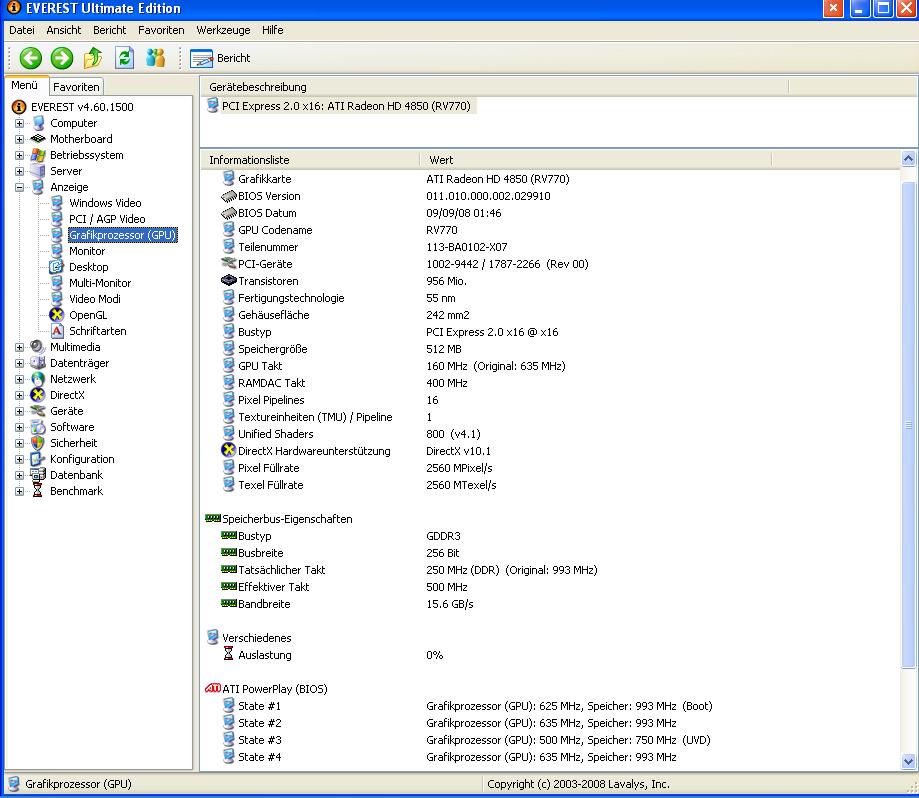
Task: Open the Bericht report toolbar button
Action: pos(220,58)
